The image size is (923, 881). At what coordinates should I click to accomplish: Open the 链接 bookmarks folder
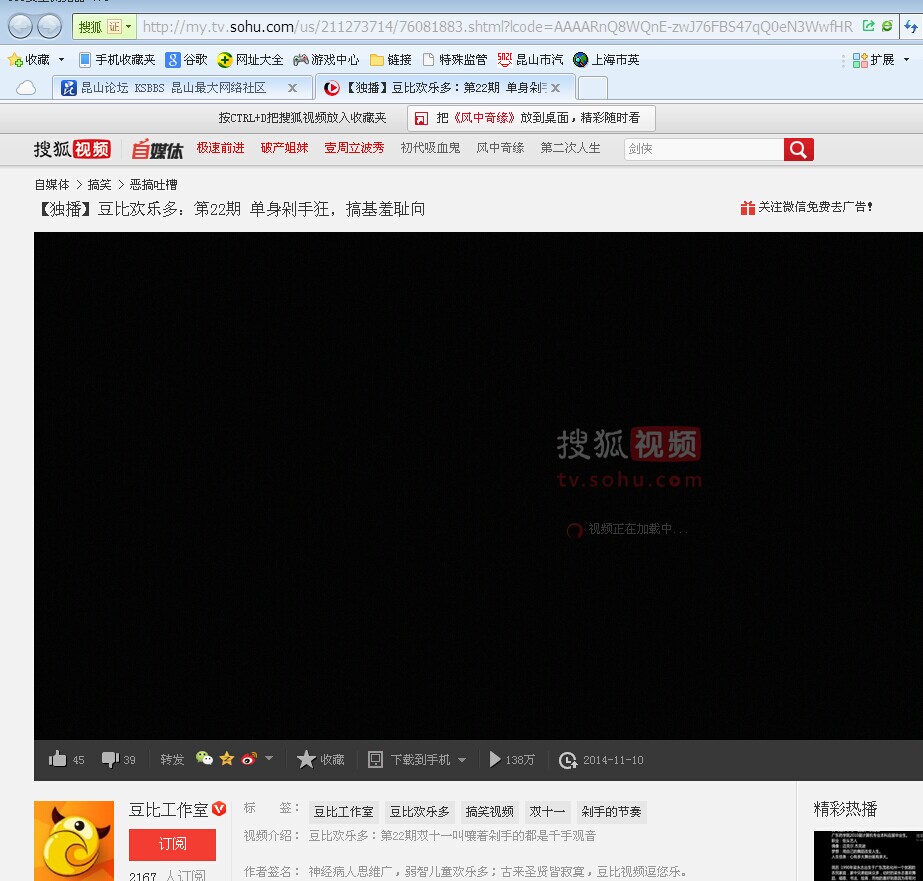coord(391,59)
